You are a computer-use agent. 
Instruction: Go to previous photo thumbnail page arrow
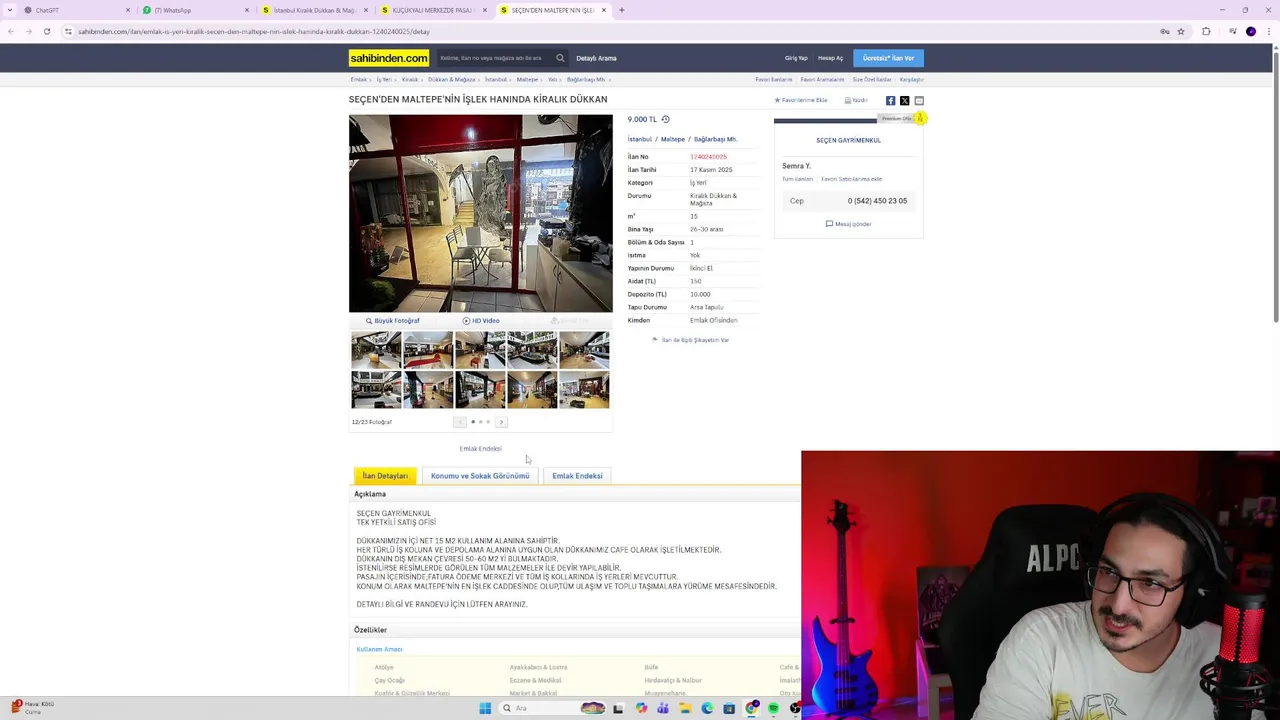pyautogui.click(x=459, y=422)
